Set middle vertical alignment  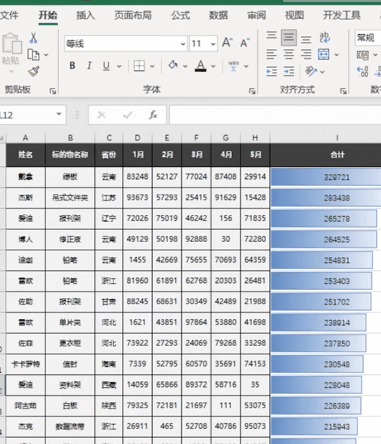click(289, 37)
